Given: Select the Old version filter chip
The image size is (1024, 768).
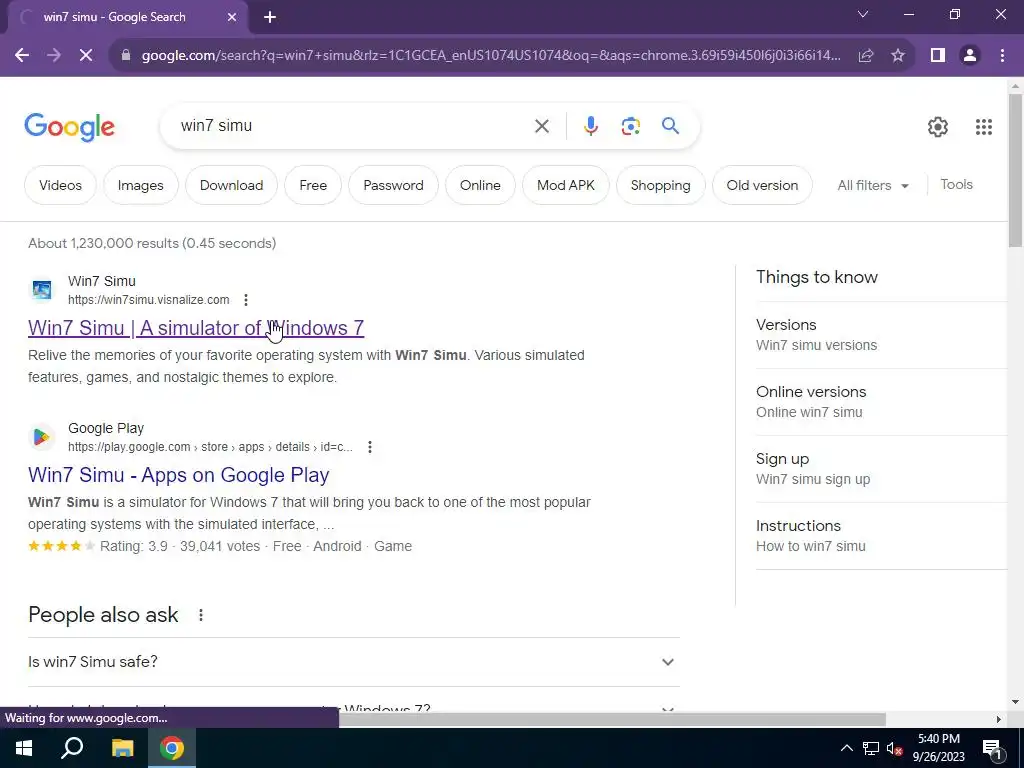Looking at the screenshot, I should pos(762,185).
